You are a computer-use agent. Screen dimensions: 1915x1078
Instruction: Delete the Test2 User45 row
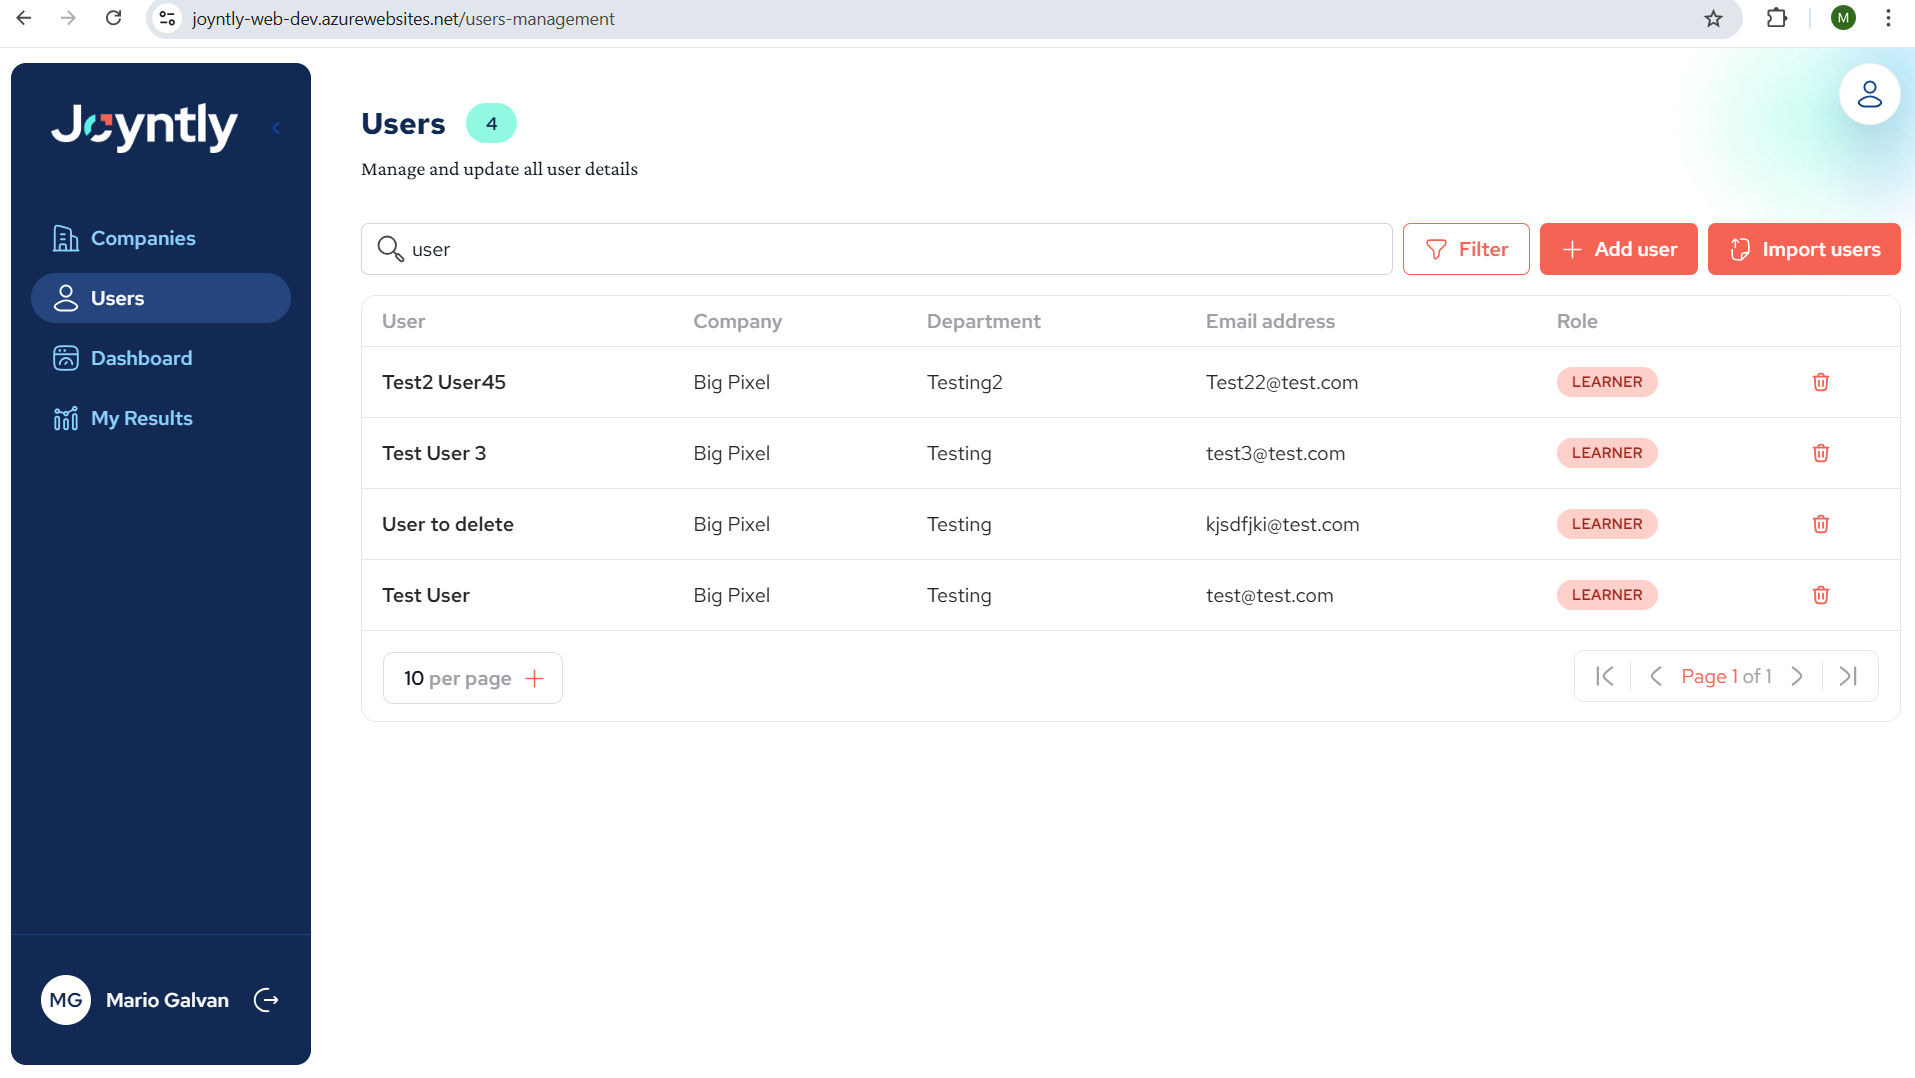pos(1820,382)
